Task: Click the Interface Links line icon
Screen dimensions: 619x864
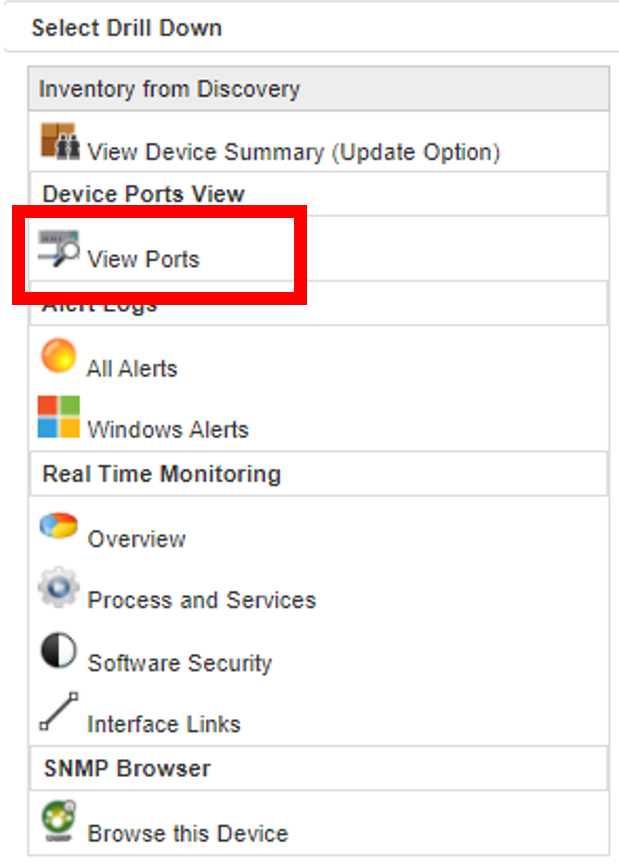Action: click(x=58, y=711)
